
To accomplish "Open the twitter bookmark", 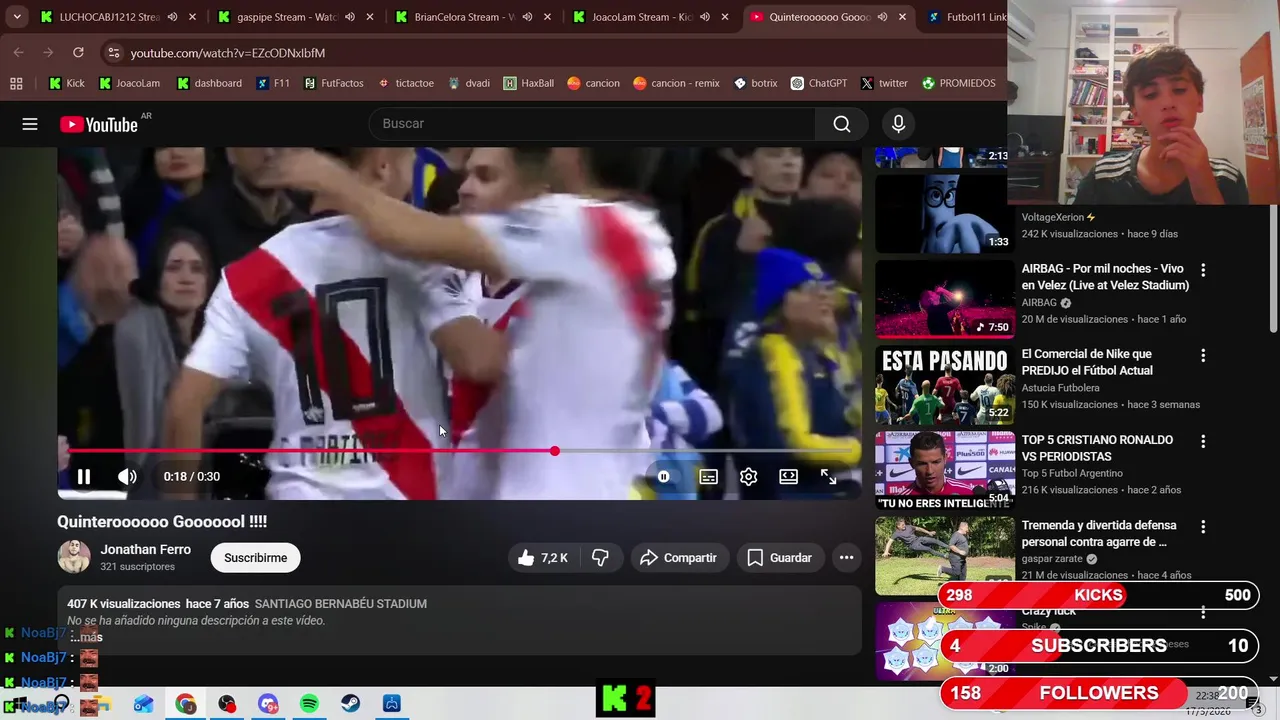I will [x=884, y=83].
